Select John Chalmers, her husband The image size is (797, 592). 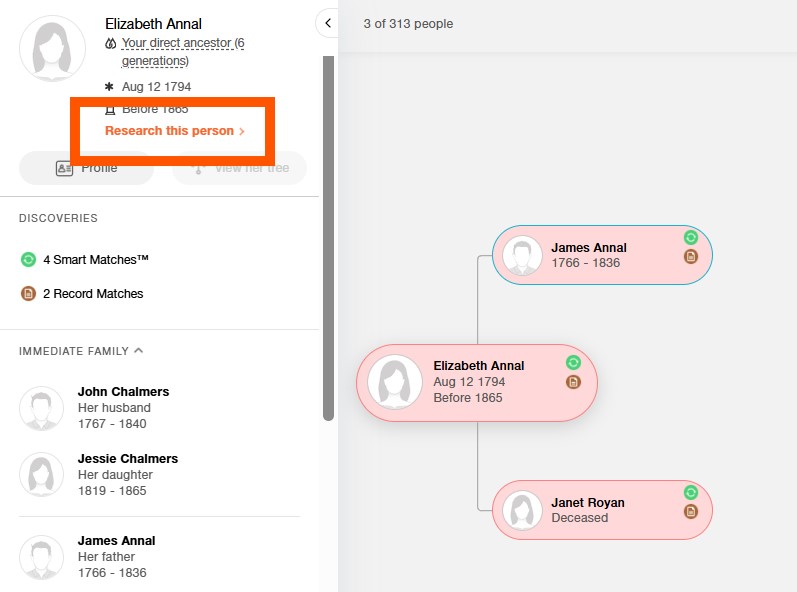coord(123,392)
